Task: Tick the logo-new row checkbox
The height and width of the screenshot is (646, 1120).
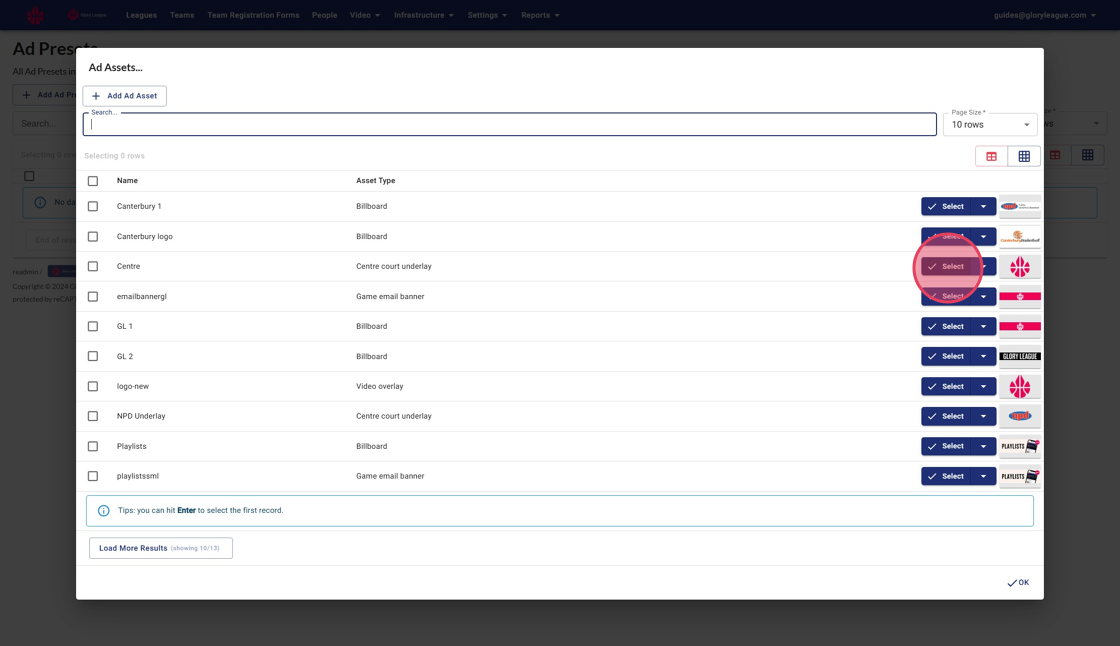Action: tap(93, 387)
